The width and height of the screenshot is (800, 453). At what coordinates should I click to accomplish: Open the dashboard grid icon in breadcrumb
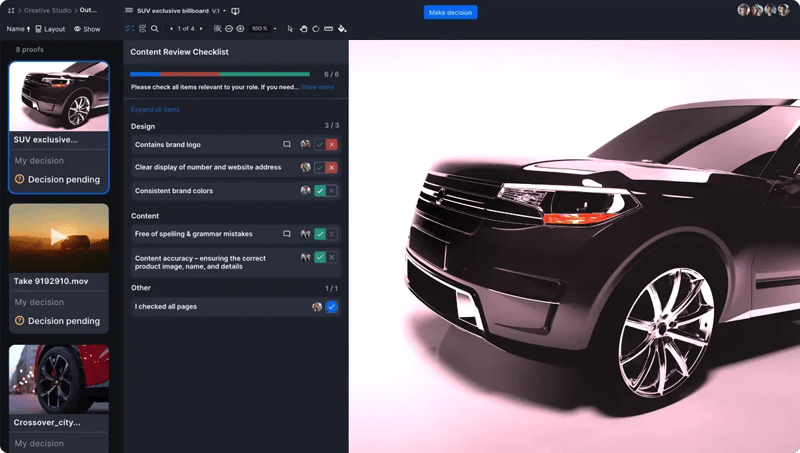(11, 10)
